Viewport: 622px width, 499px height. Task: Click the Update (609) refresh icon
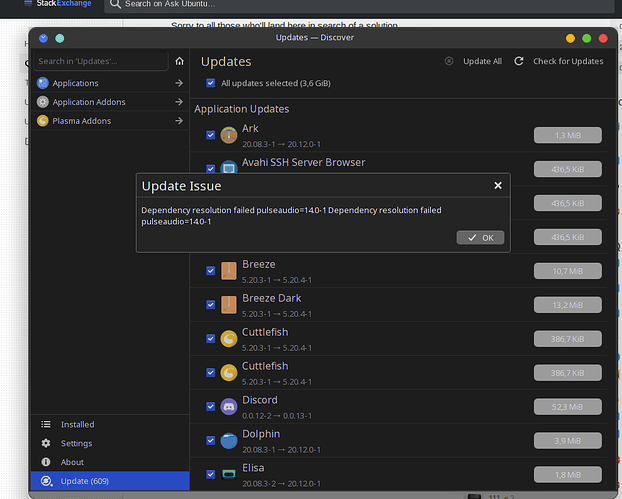coord(46,481)
